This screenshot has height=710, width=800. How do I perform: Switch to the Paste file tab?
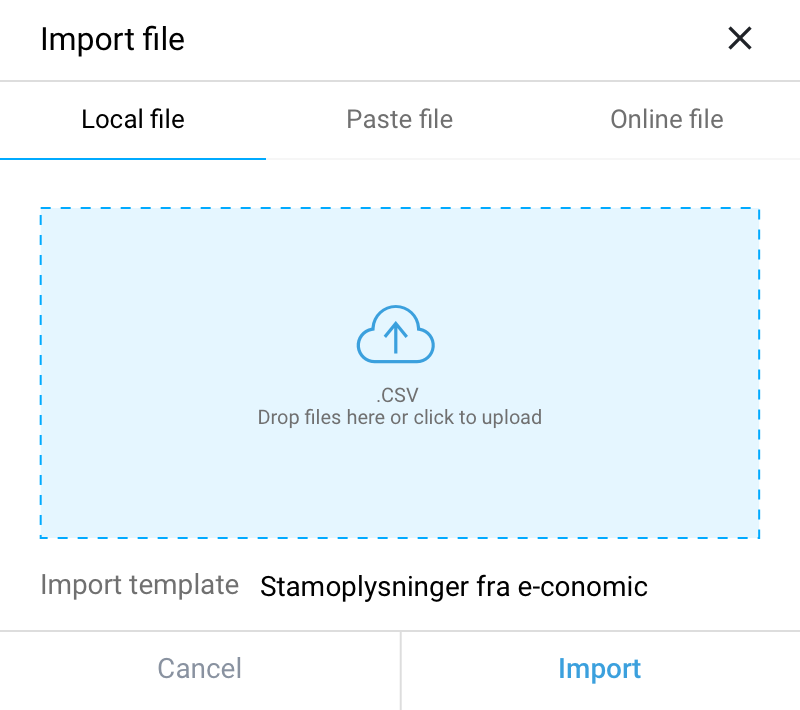[399, 119]
